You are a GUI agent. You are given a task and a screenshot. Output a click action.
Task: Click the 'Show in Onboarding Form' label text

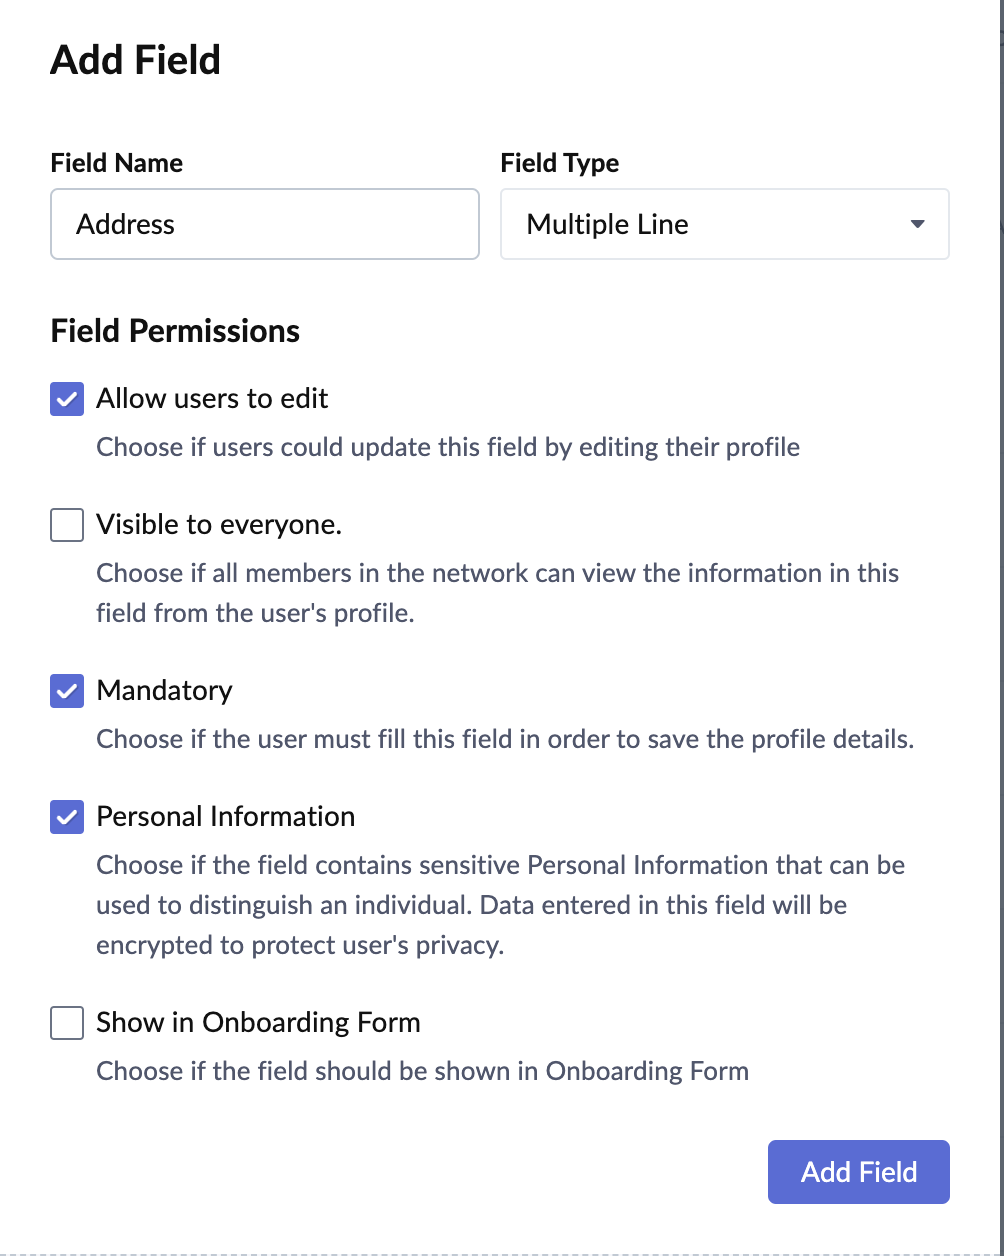[x=258, y=1022]
